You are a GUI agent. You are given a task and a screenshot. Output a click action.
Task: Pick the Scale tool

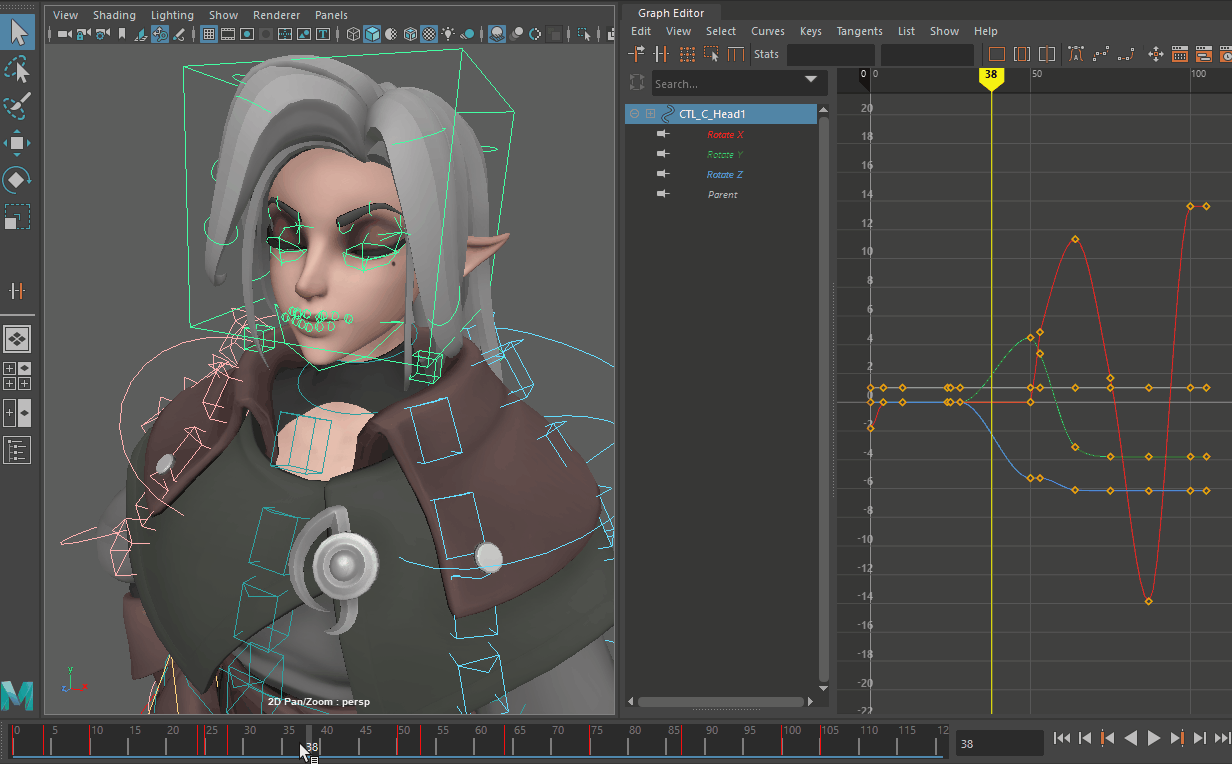coord(18,217)
